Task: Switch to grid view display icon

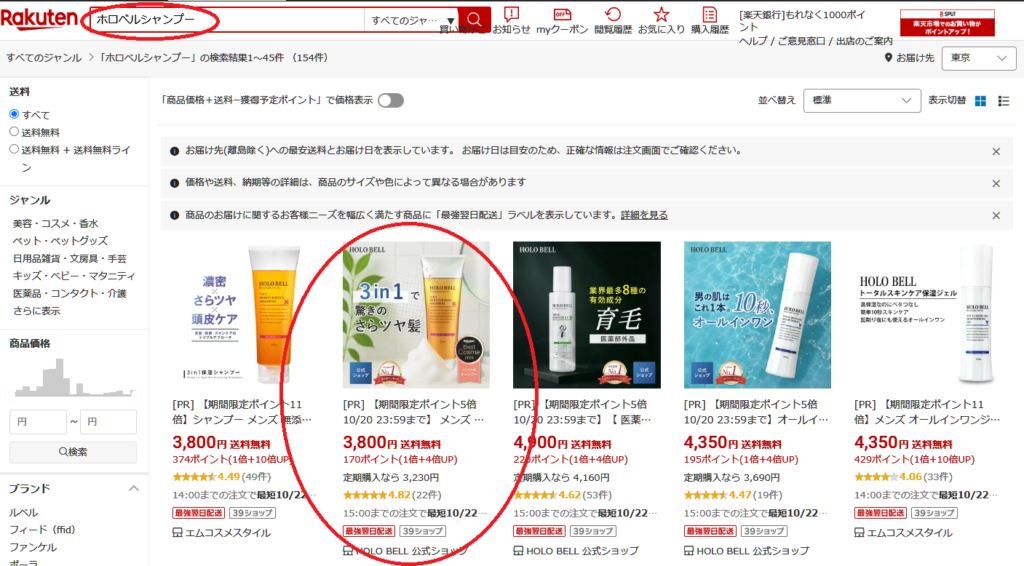Action: (981, 101)
